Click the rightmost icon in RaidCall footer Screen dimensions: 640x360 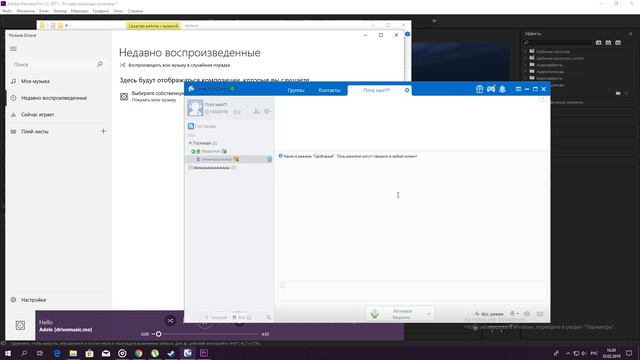[540, 314]
